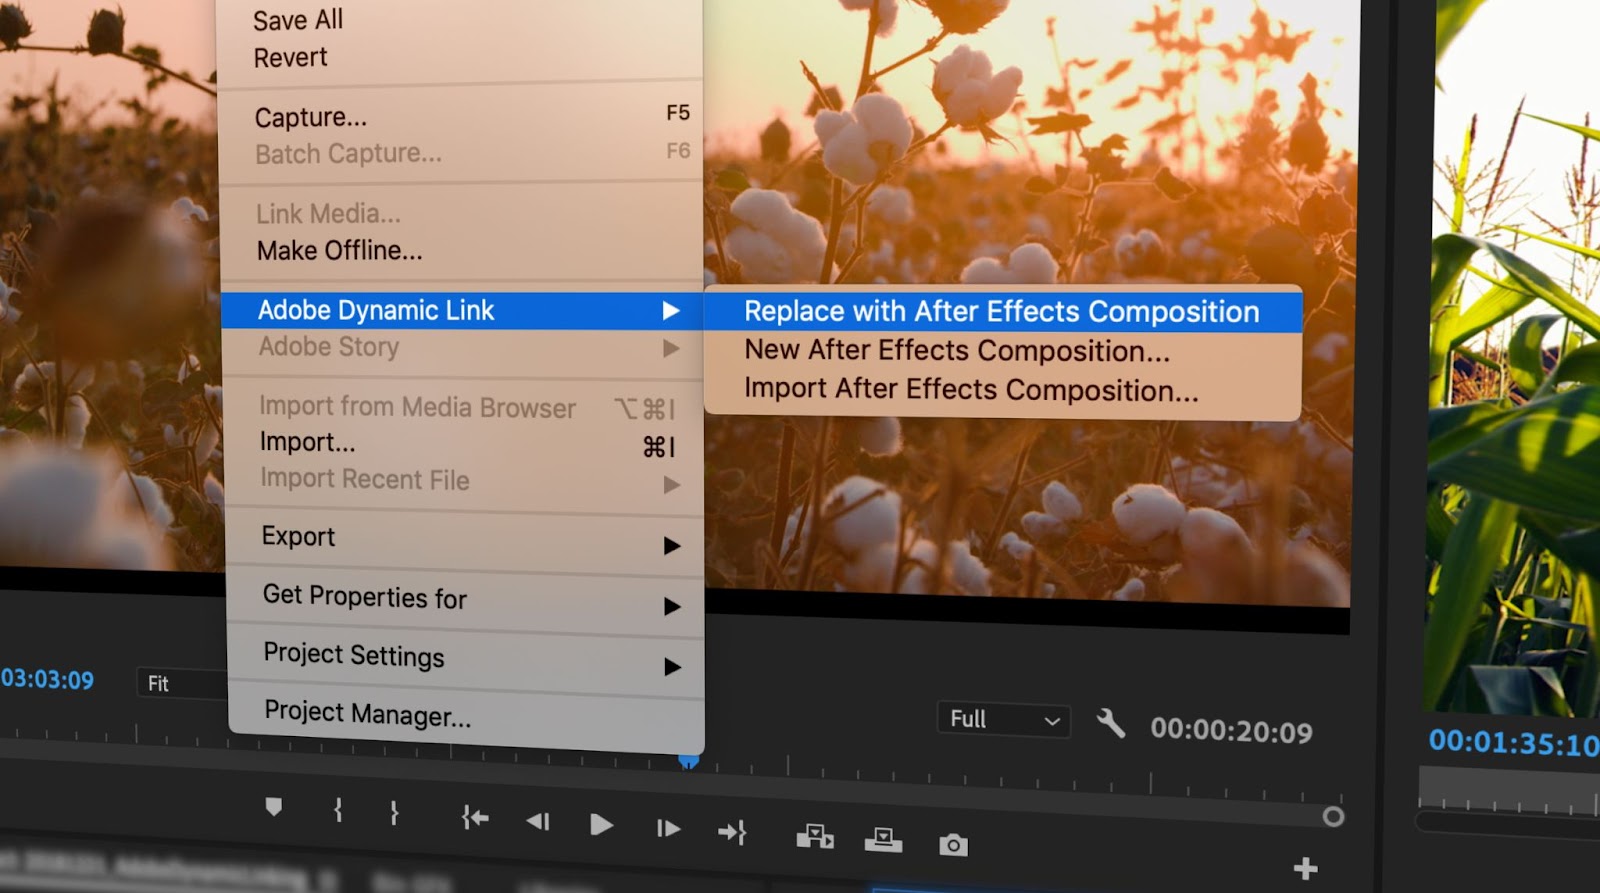The width and height of the screenshot is (1600, 893).
Task: Open the Button Editor plus icon
Action: [1305, 868]
